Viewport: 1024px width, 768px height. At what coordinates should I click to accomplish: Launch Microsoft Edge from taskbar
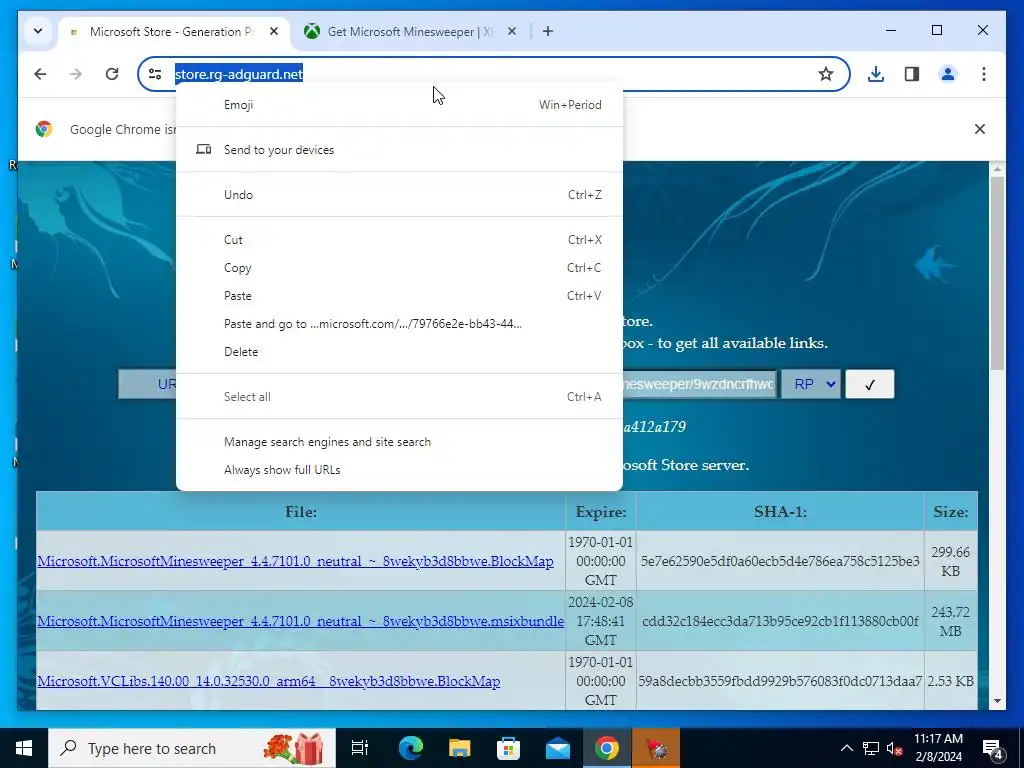[411, 748]
